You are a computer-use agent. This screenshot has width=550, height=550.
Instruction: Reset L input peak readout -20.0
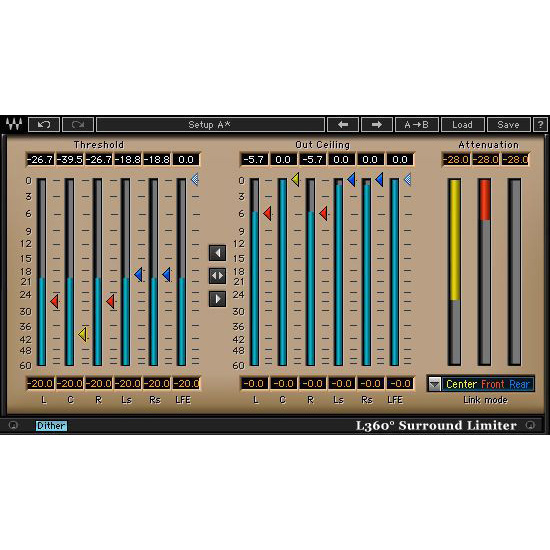[x=40, y=383]
